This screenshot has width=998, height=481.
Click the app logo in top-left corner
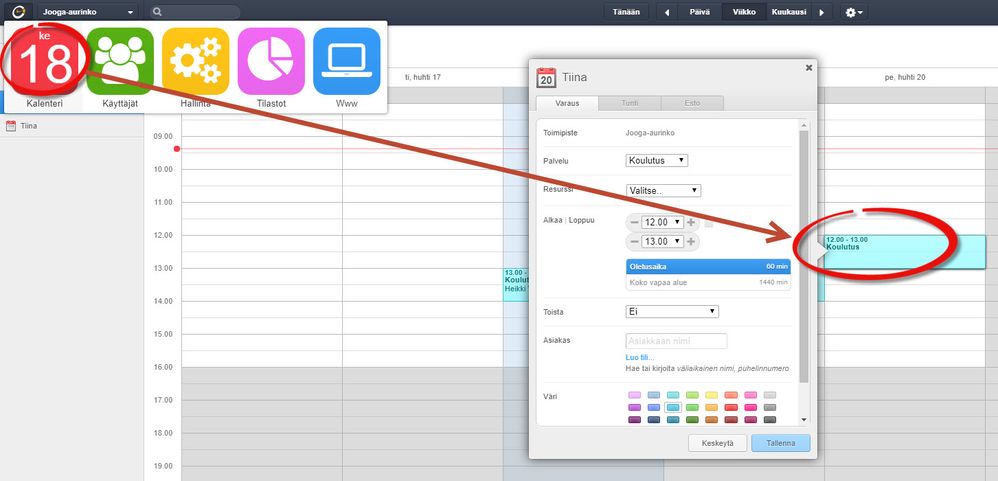click(18, 11)
